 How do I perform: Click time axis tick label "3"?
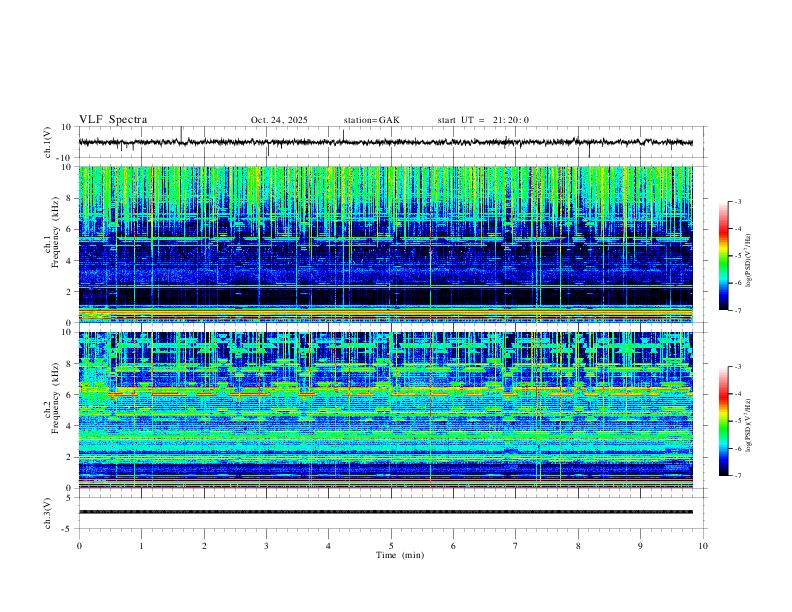pos(266,546)
